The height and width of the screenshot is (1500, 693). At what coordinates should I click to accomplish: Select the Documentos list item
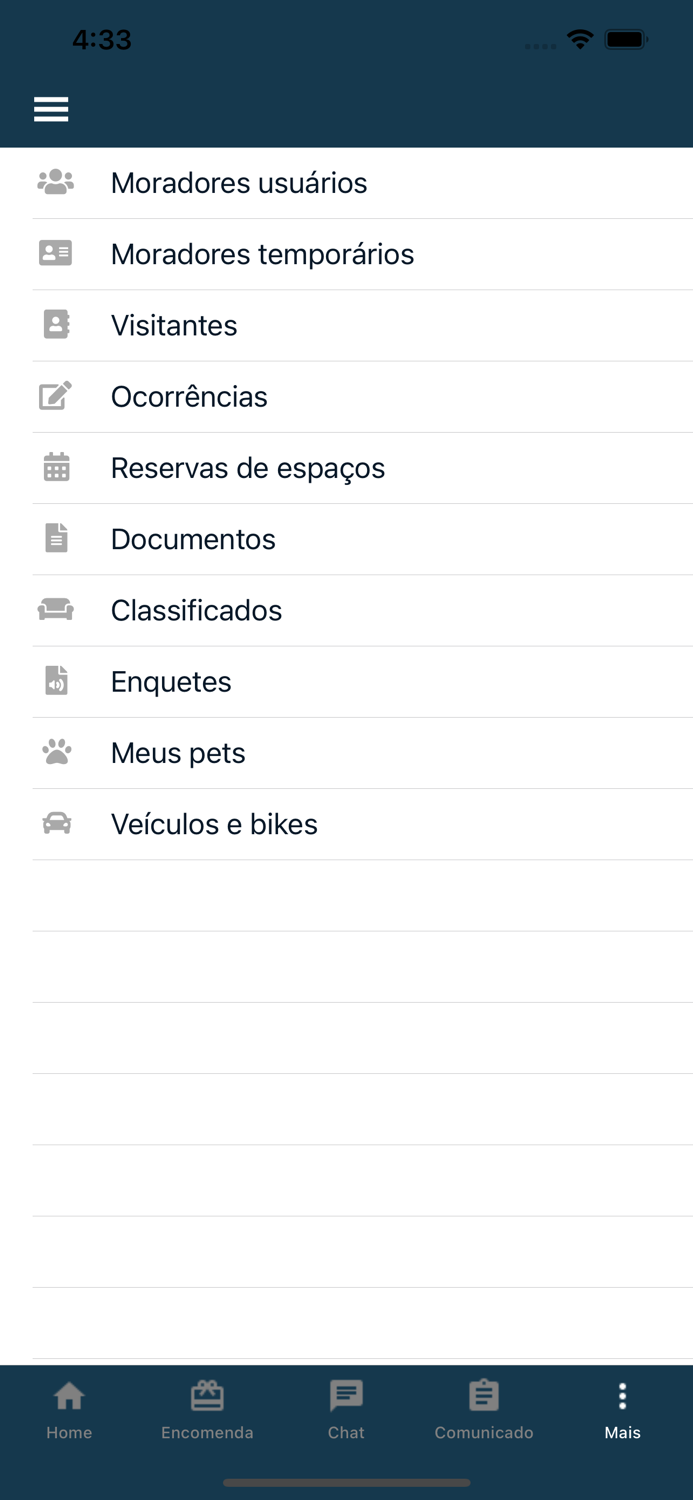193,539
